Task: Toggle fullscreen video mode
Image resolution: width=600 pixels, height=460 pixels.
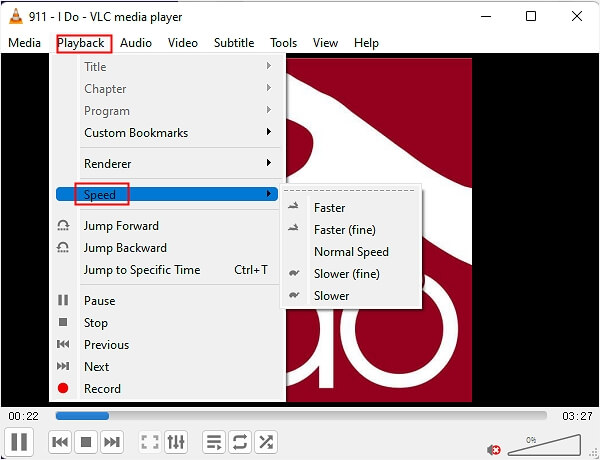Action: [x=150, y=442]
